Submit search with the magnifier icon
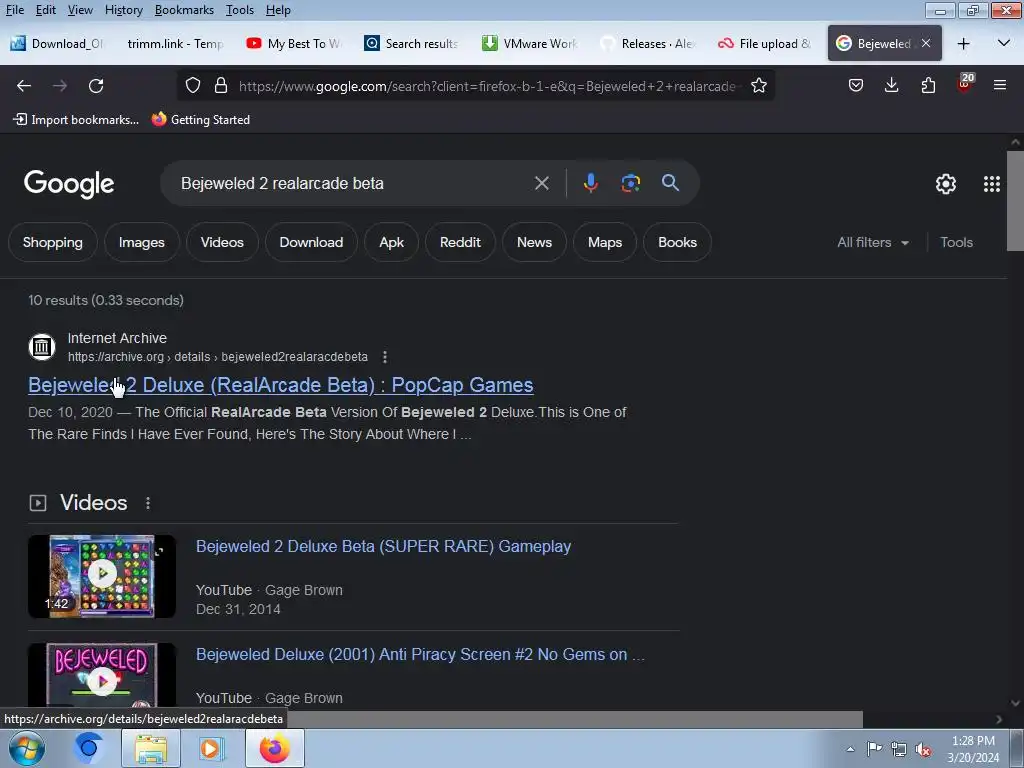 [x=670, y=183]
